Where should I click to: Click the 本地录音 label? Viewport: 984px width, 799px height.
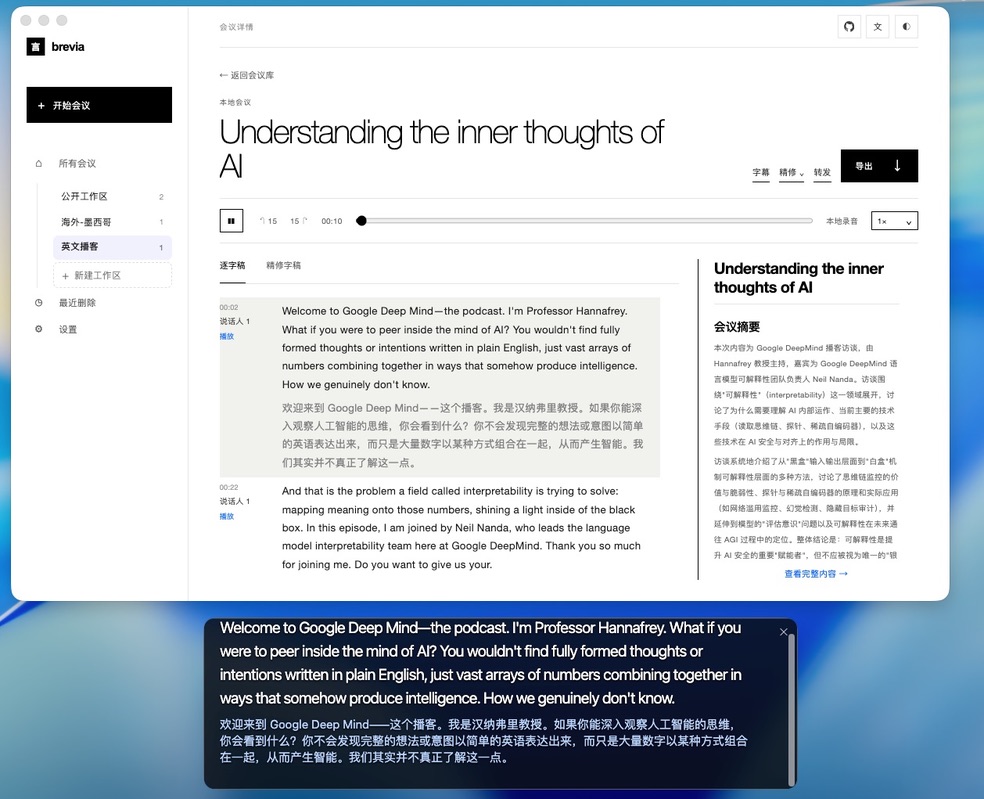click(x=842, y=221)
